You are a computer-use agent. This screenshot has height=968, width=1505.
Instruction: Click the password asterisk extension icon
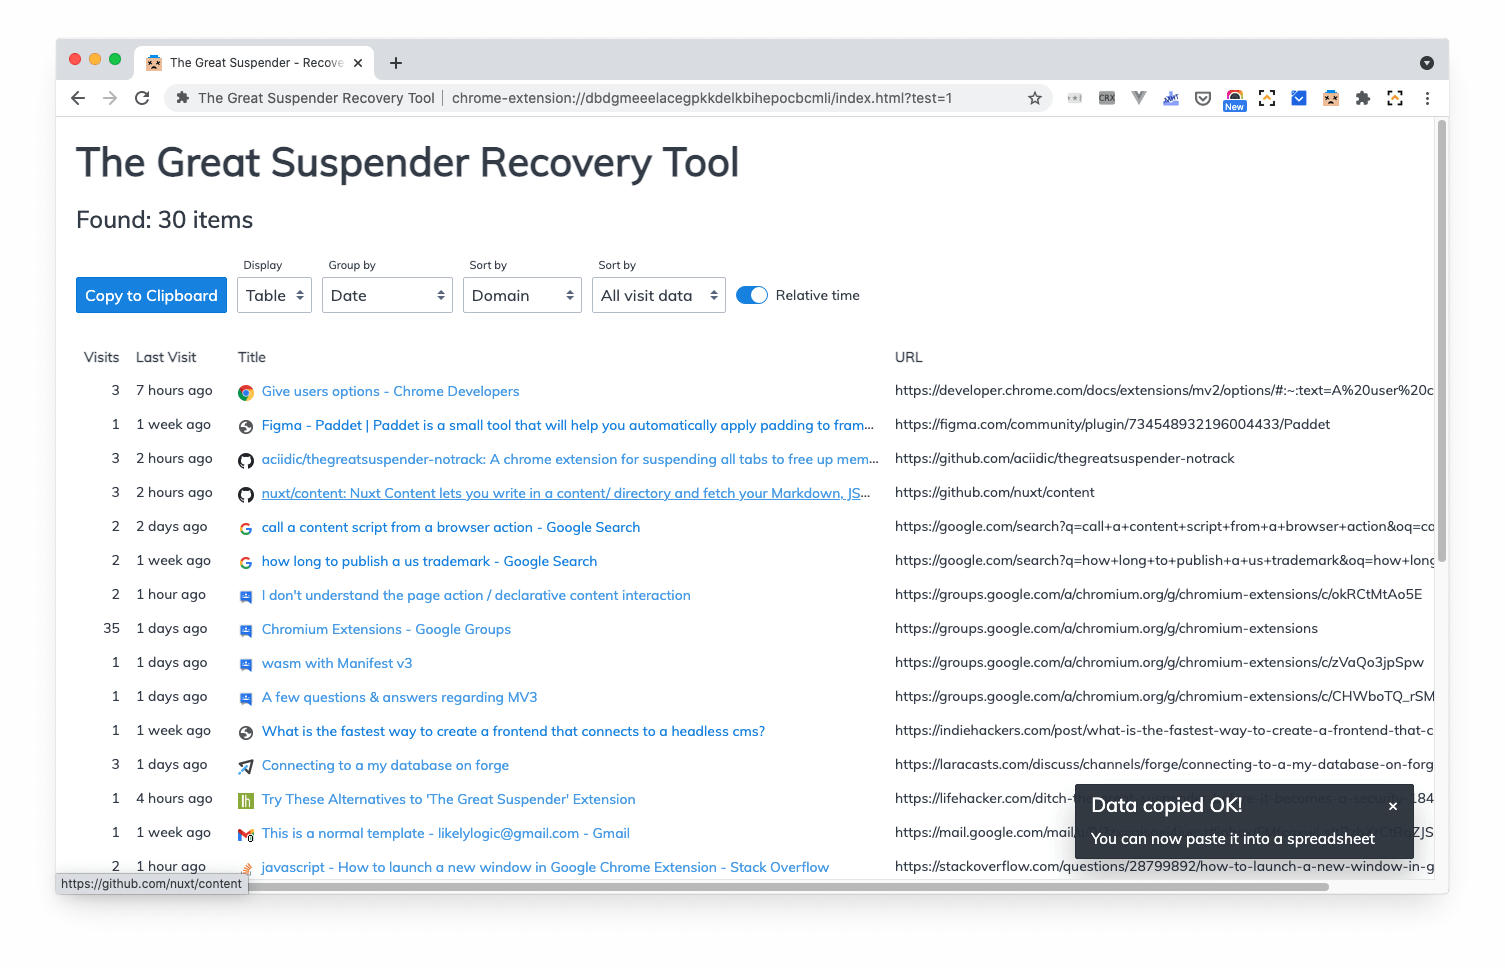pos(1075,98)
